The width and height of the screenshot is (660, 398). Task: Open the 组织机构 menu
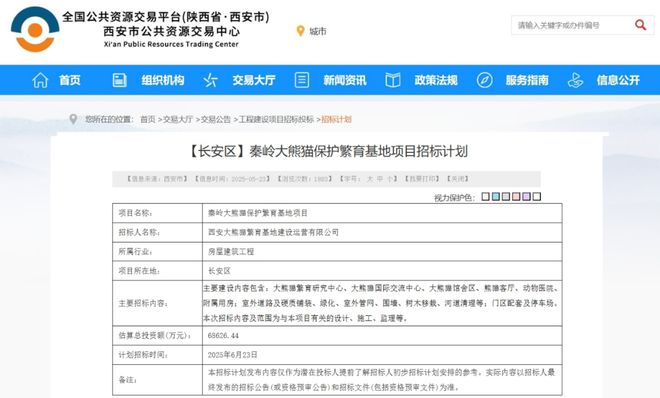pyautogui.click(x=162, y=80)
